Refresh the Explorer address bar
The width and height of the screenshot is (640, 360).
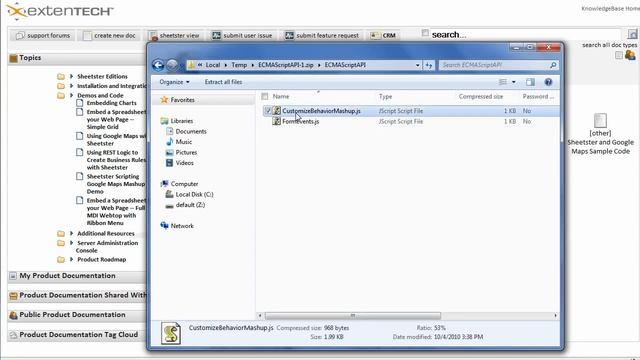tap(429, 65)
